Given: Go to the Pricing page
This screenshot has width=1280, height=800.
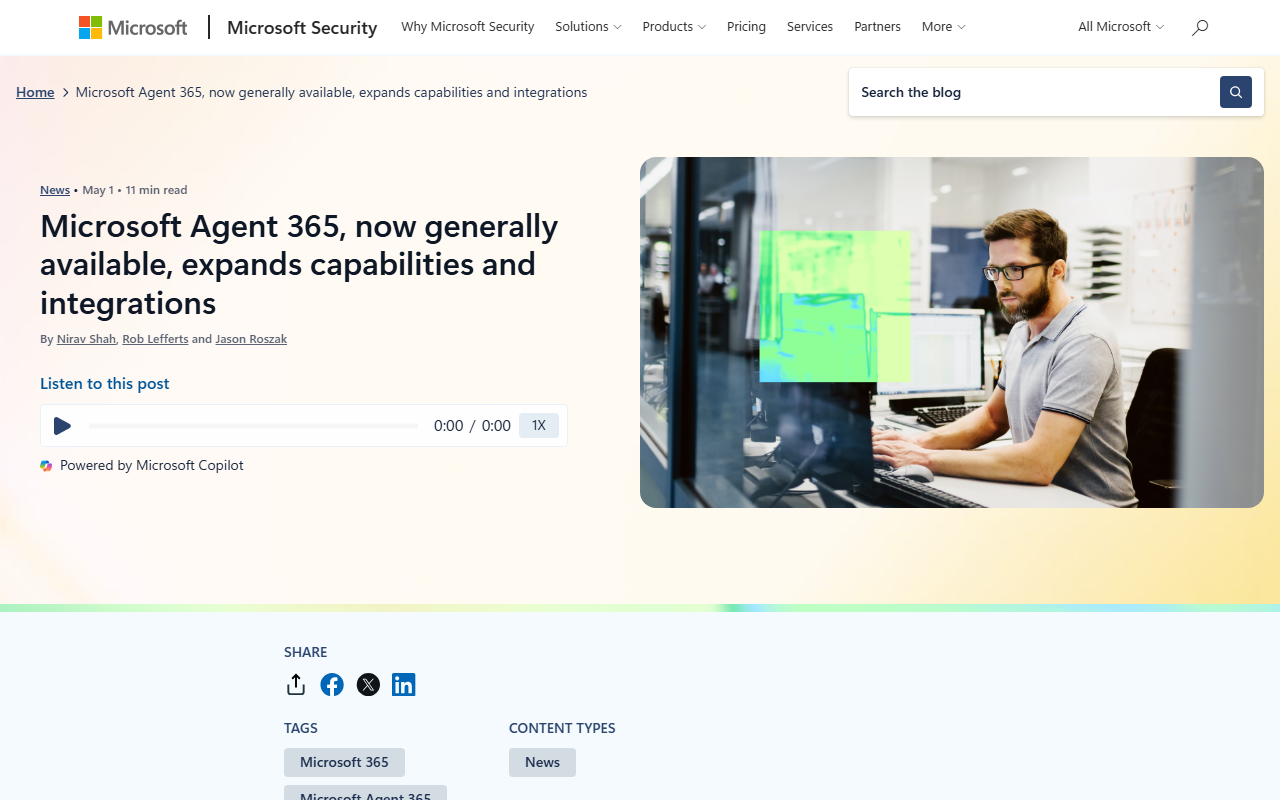Looking at the screenshot, I should tap(746, 27).
